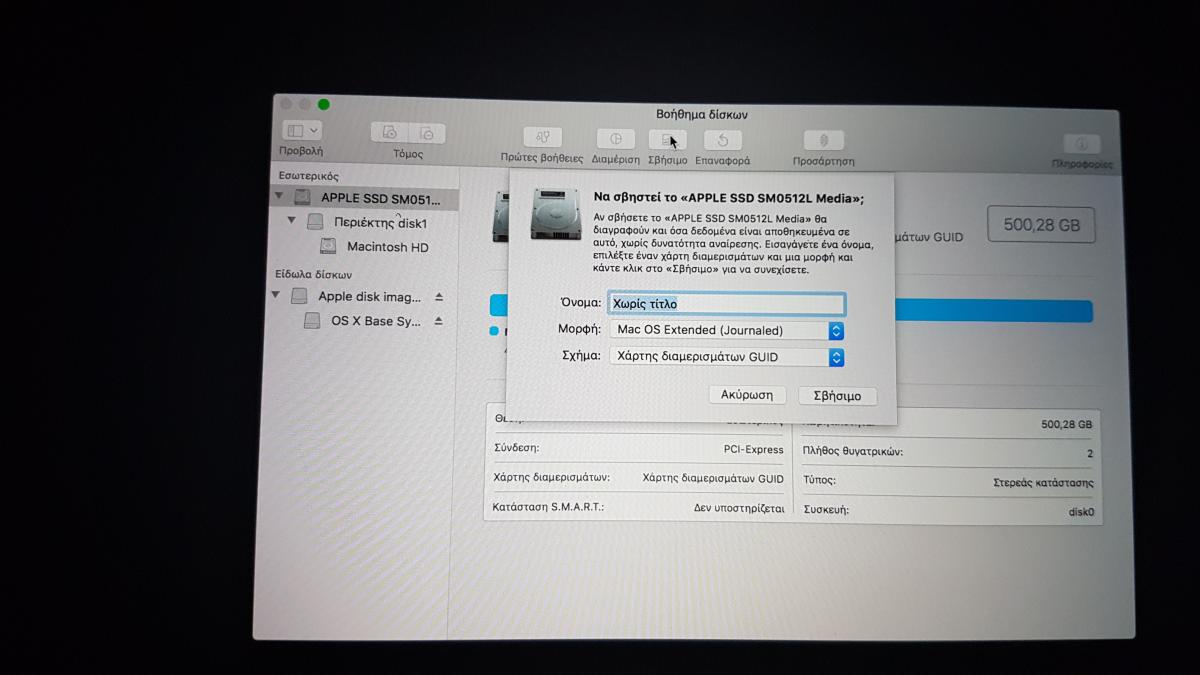Screen dimensions: 1200x675
Task: Click the PCI-Express connection value
Action: tap(754, 450)
